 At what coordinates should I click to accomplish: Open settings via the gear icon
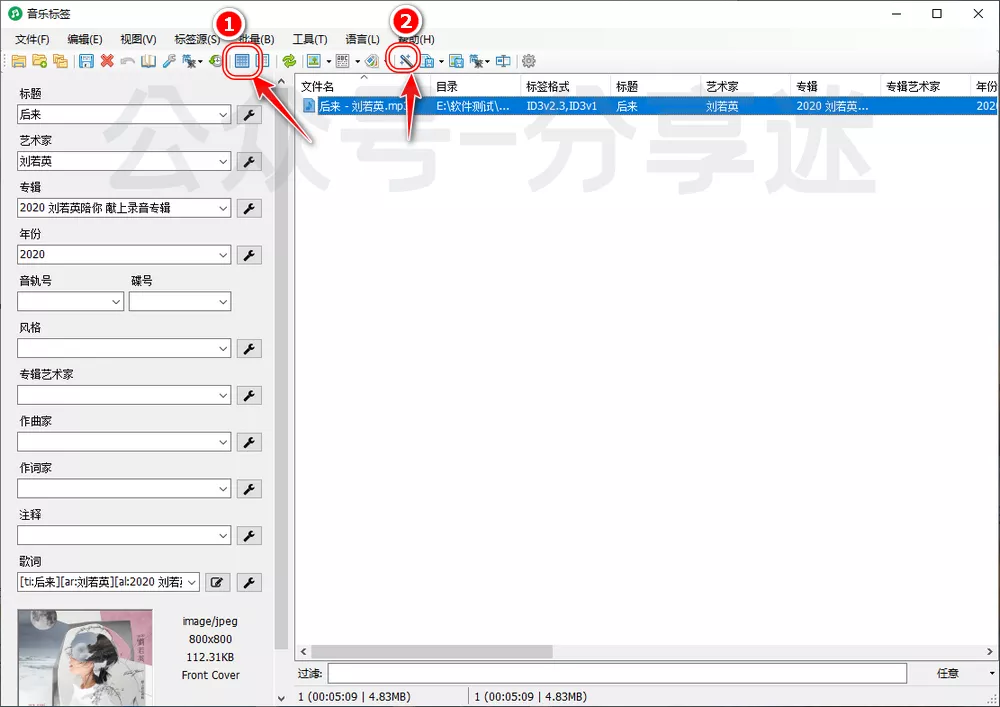[529, 61]
